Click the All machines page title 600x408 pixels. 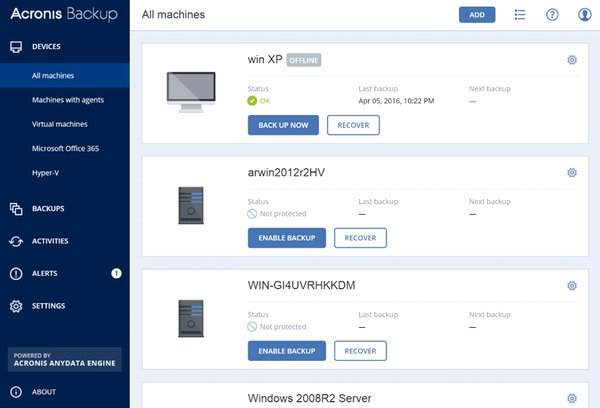tap(173, 15)
